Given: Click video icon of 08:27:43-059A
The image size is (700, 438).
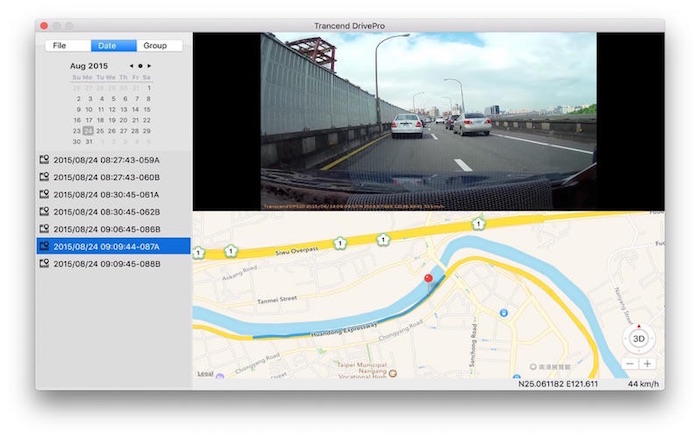Looking at the screenshot, I should (44, 159).
